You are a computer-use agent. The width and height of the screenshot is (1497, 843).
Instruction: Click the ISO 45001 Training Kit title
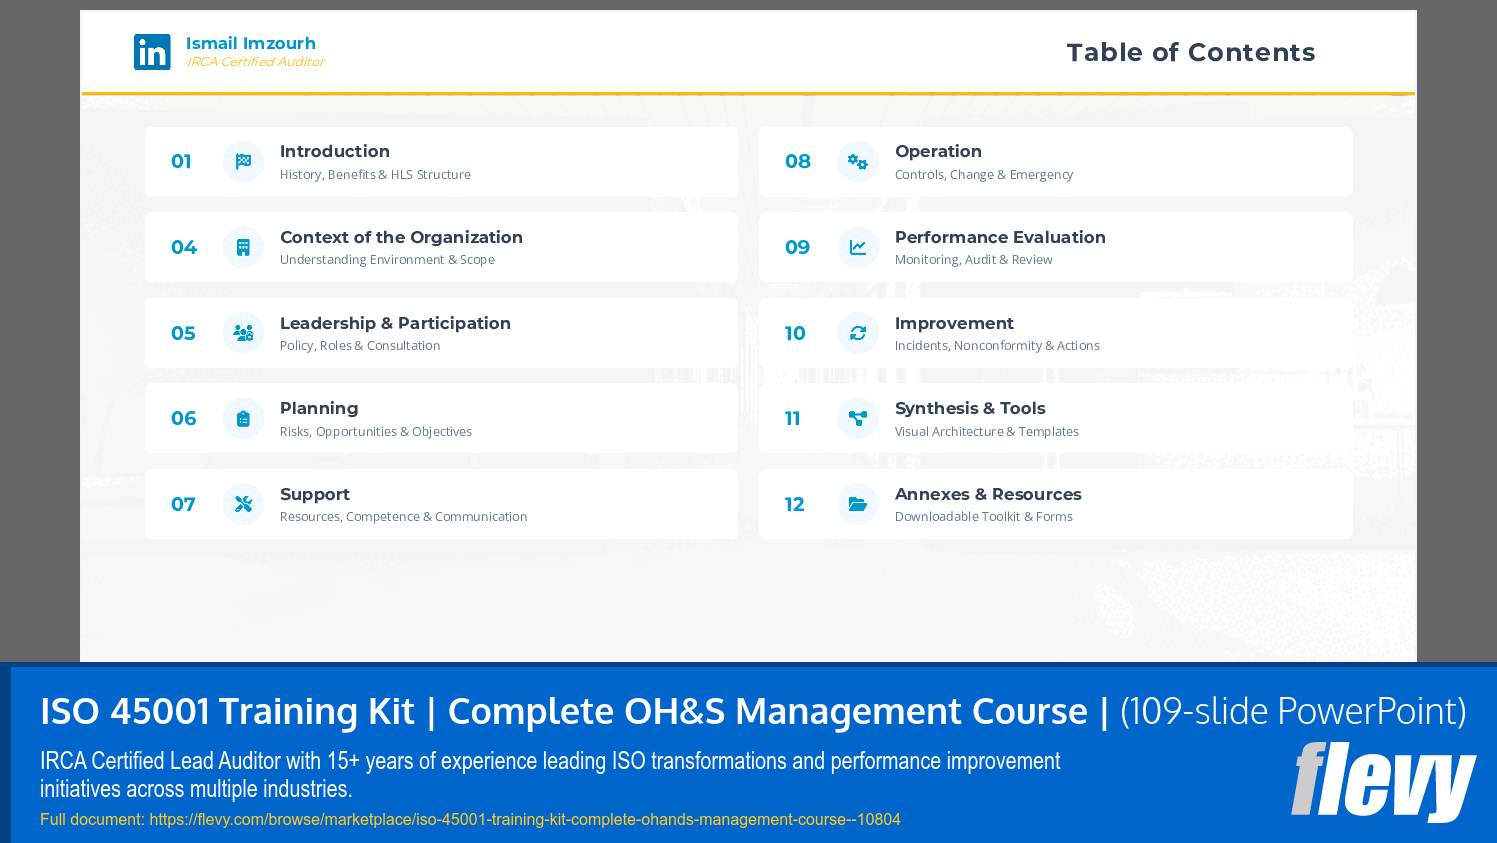560,711
